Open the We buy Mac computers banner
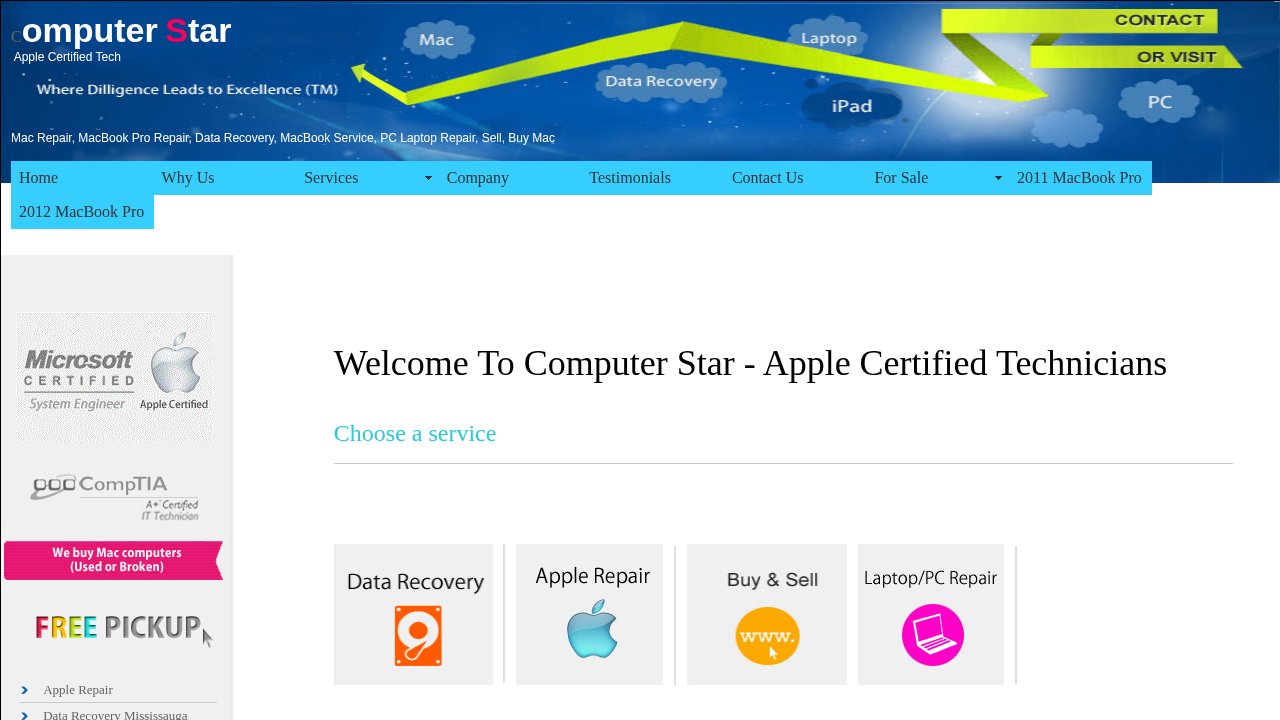The height and width of the screenshot is (720, 1280). pos(114,560)
